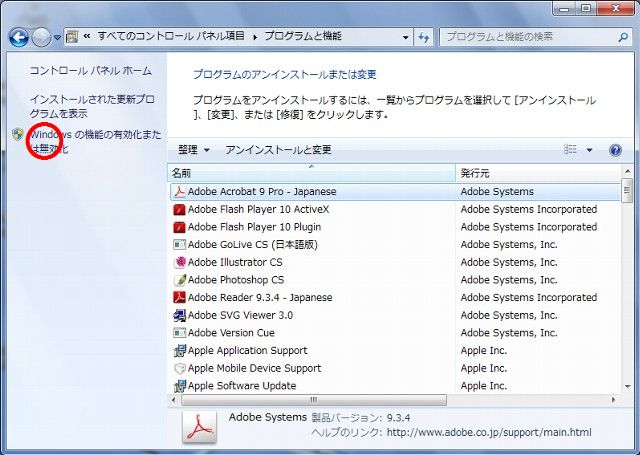Select Adobe Photoshop CS entry
640x455 pixels.
pyautogui.click(x=236, y=280)
